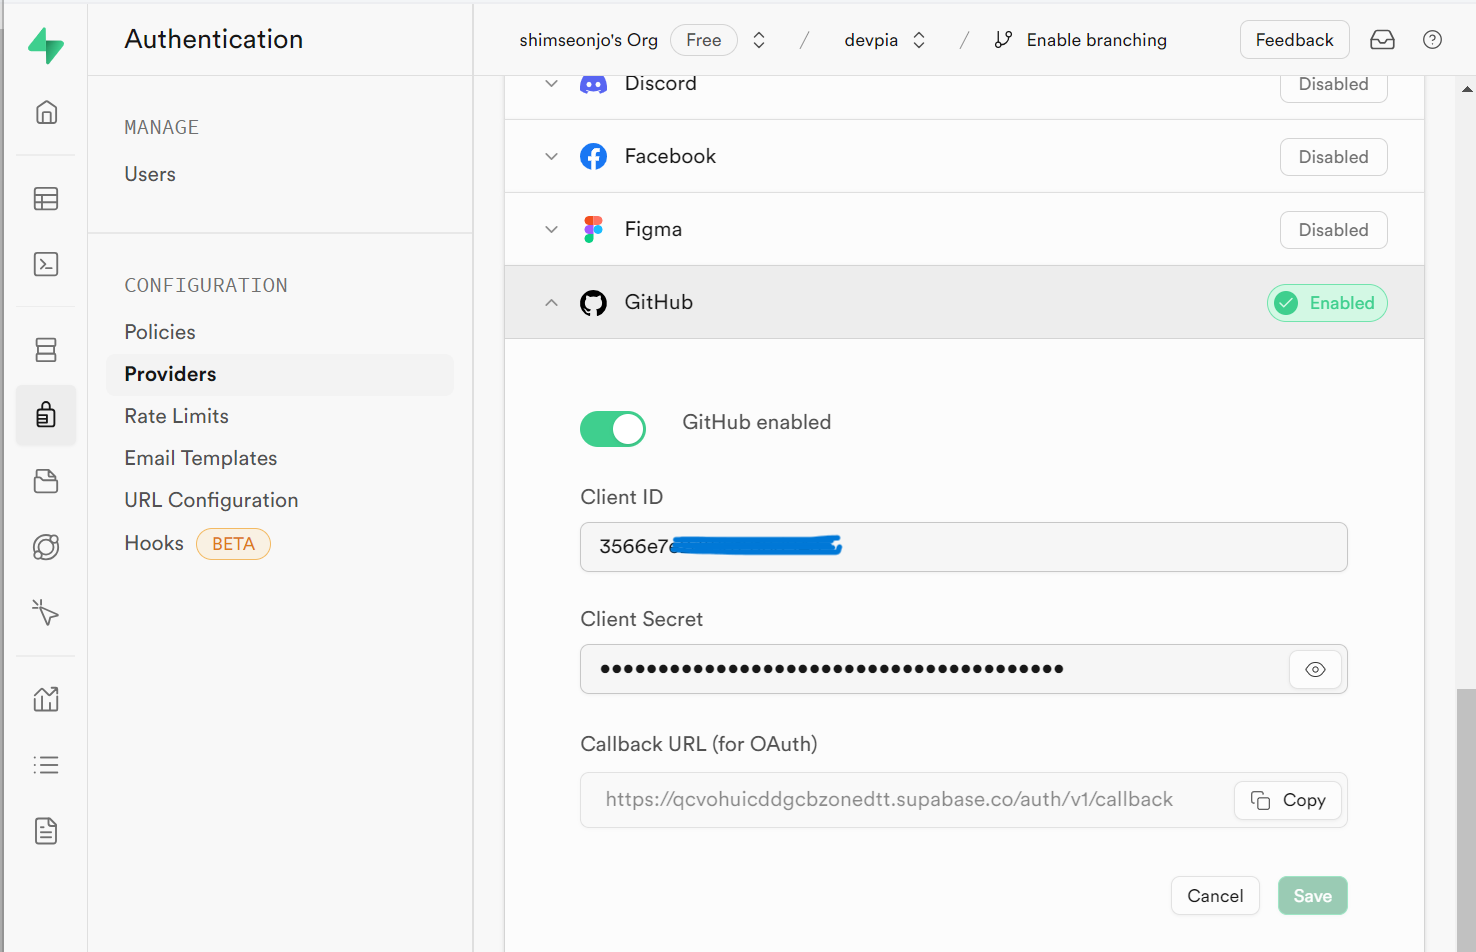Collapse the GitHub provider section
The width and height of the screenshot is (1476, 952).
coord(551,303)
